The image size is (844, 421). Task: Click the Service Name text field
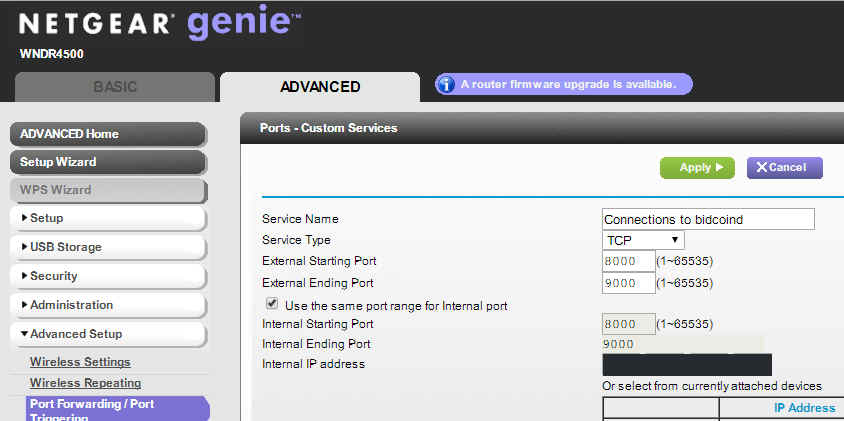708,219
